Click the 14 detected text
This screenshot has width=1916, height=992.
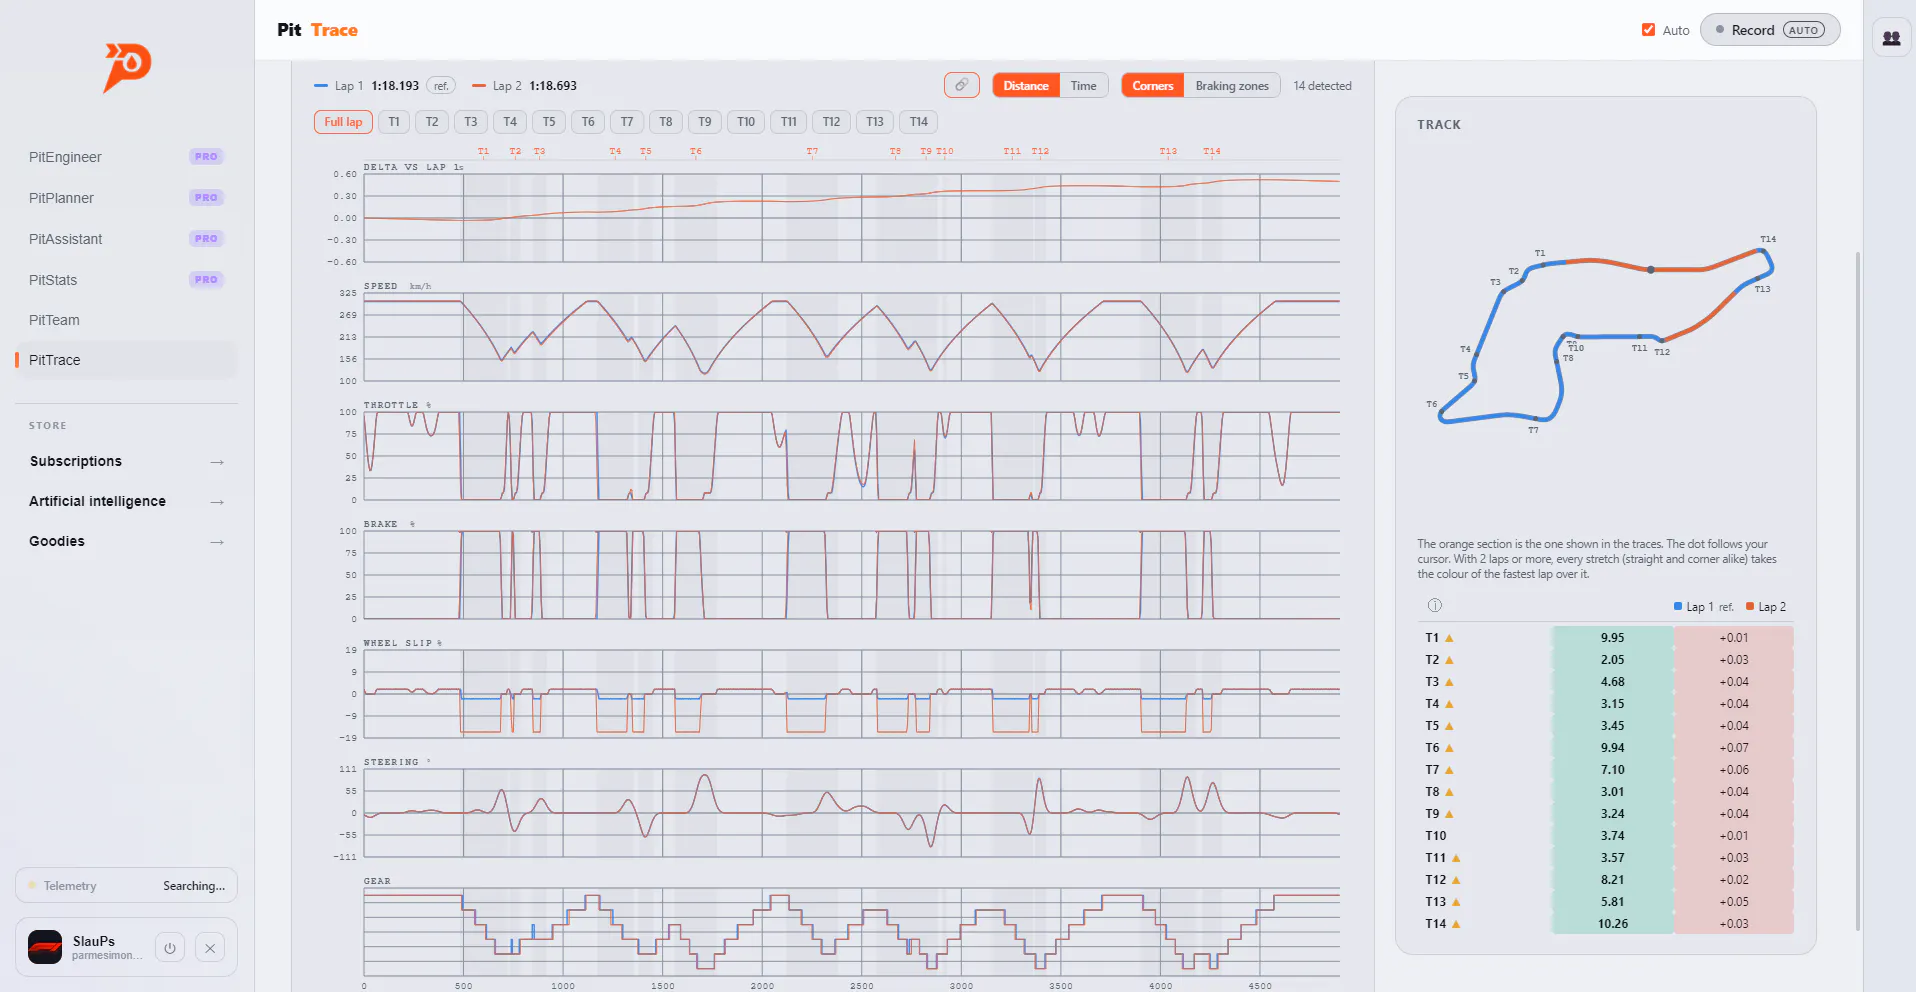1322,86
